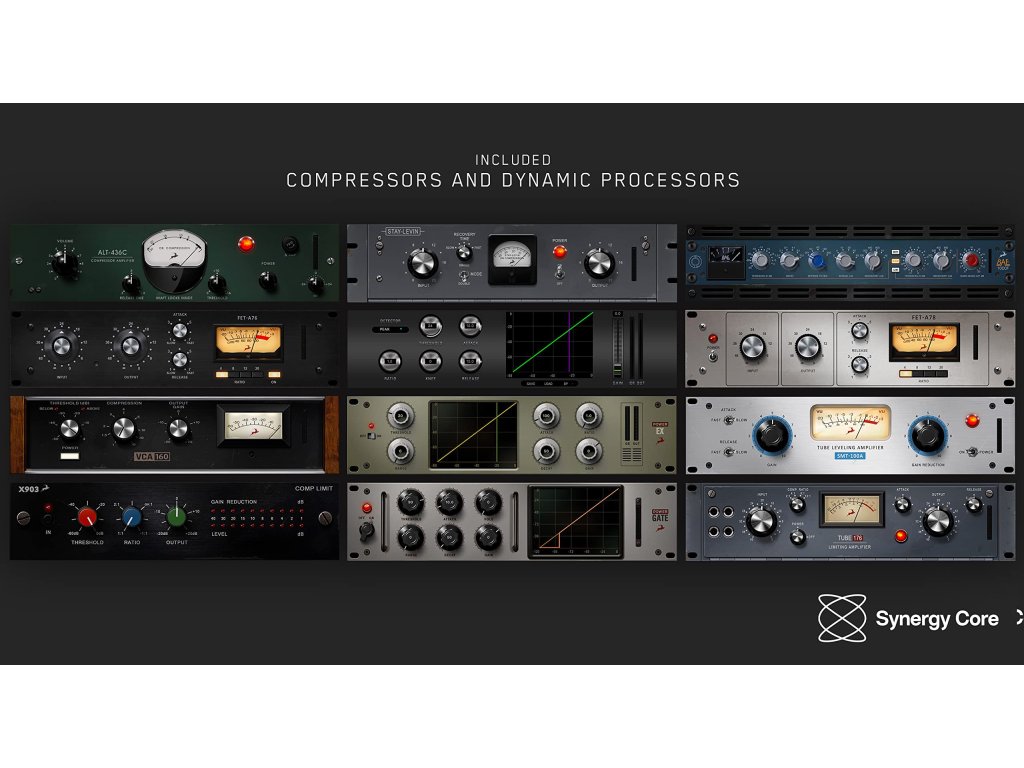Click Load below the green curve graph
The width and height of the screenshot is (1024, 768).
[x=549, y=384]
